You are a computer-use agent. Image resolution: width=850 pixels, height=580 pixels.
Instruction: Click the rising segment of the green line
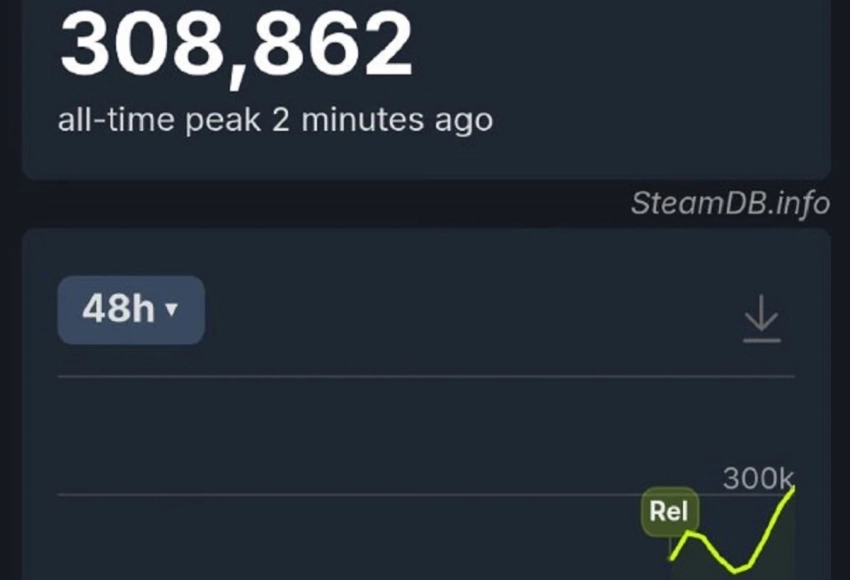click(x=772, y=524)
